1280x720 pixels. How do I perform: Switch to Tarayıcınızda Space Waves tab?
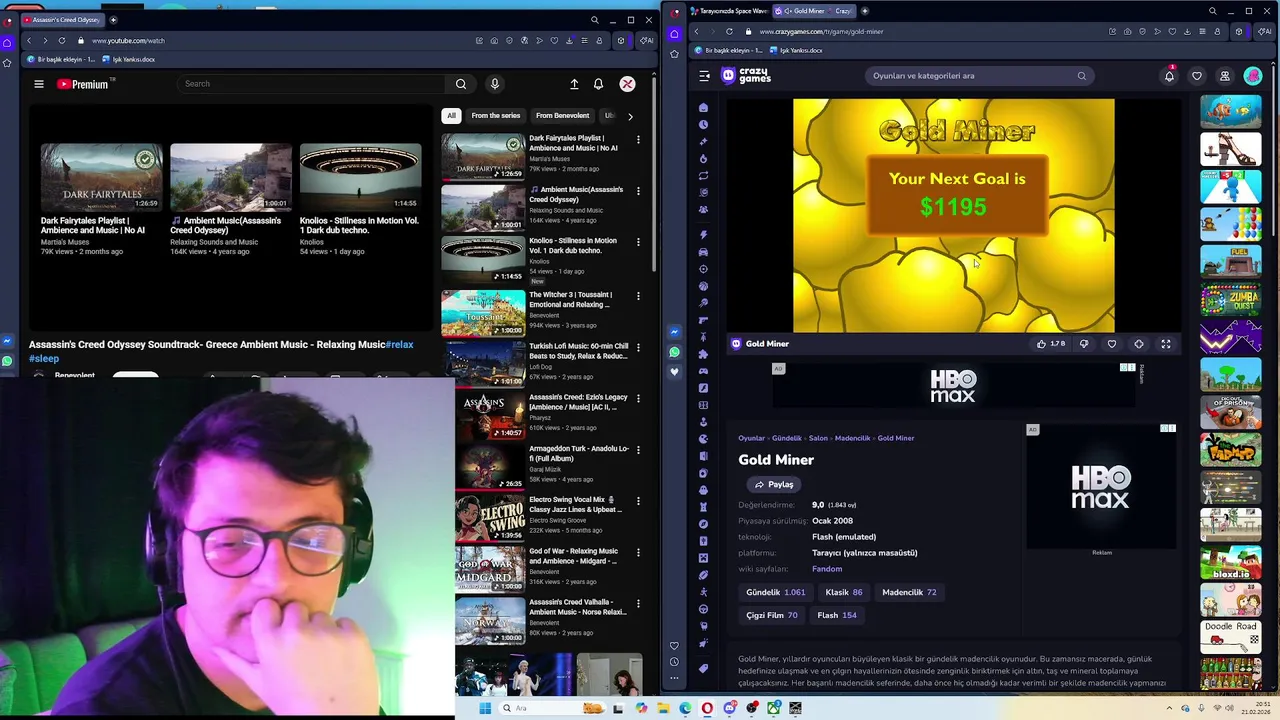click(x=729, y=11)
